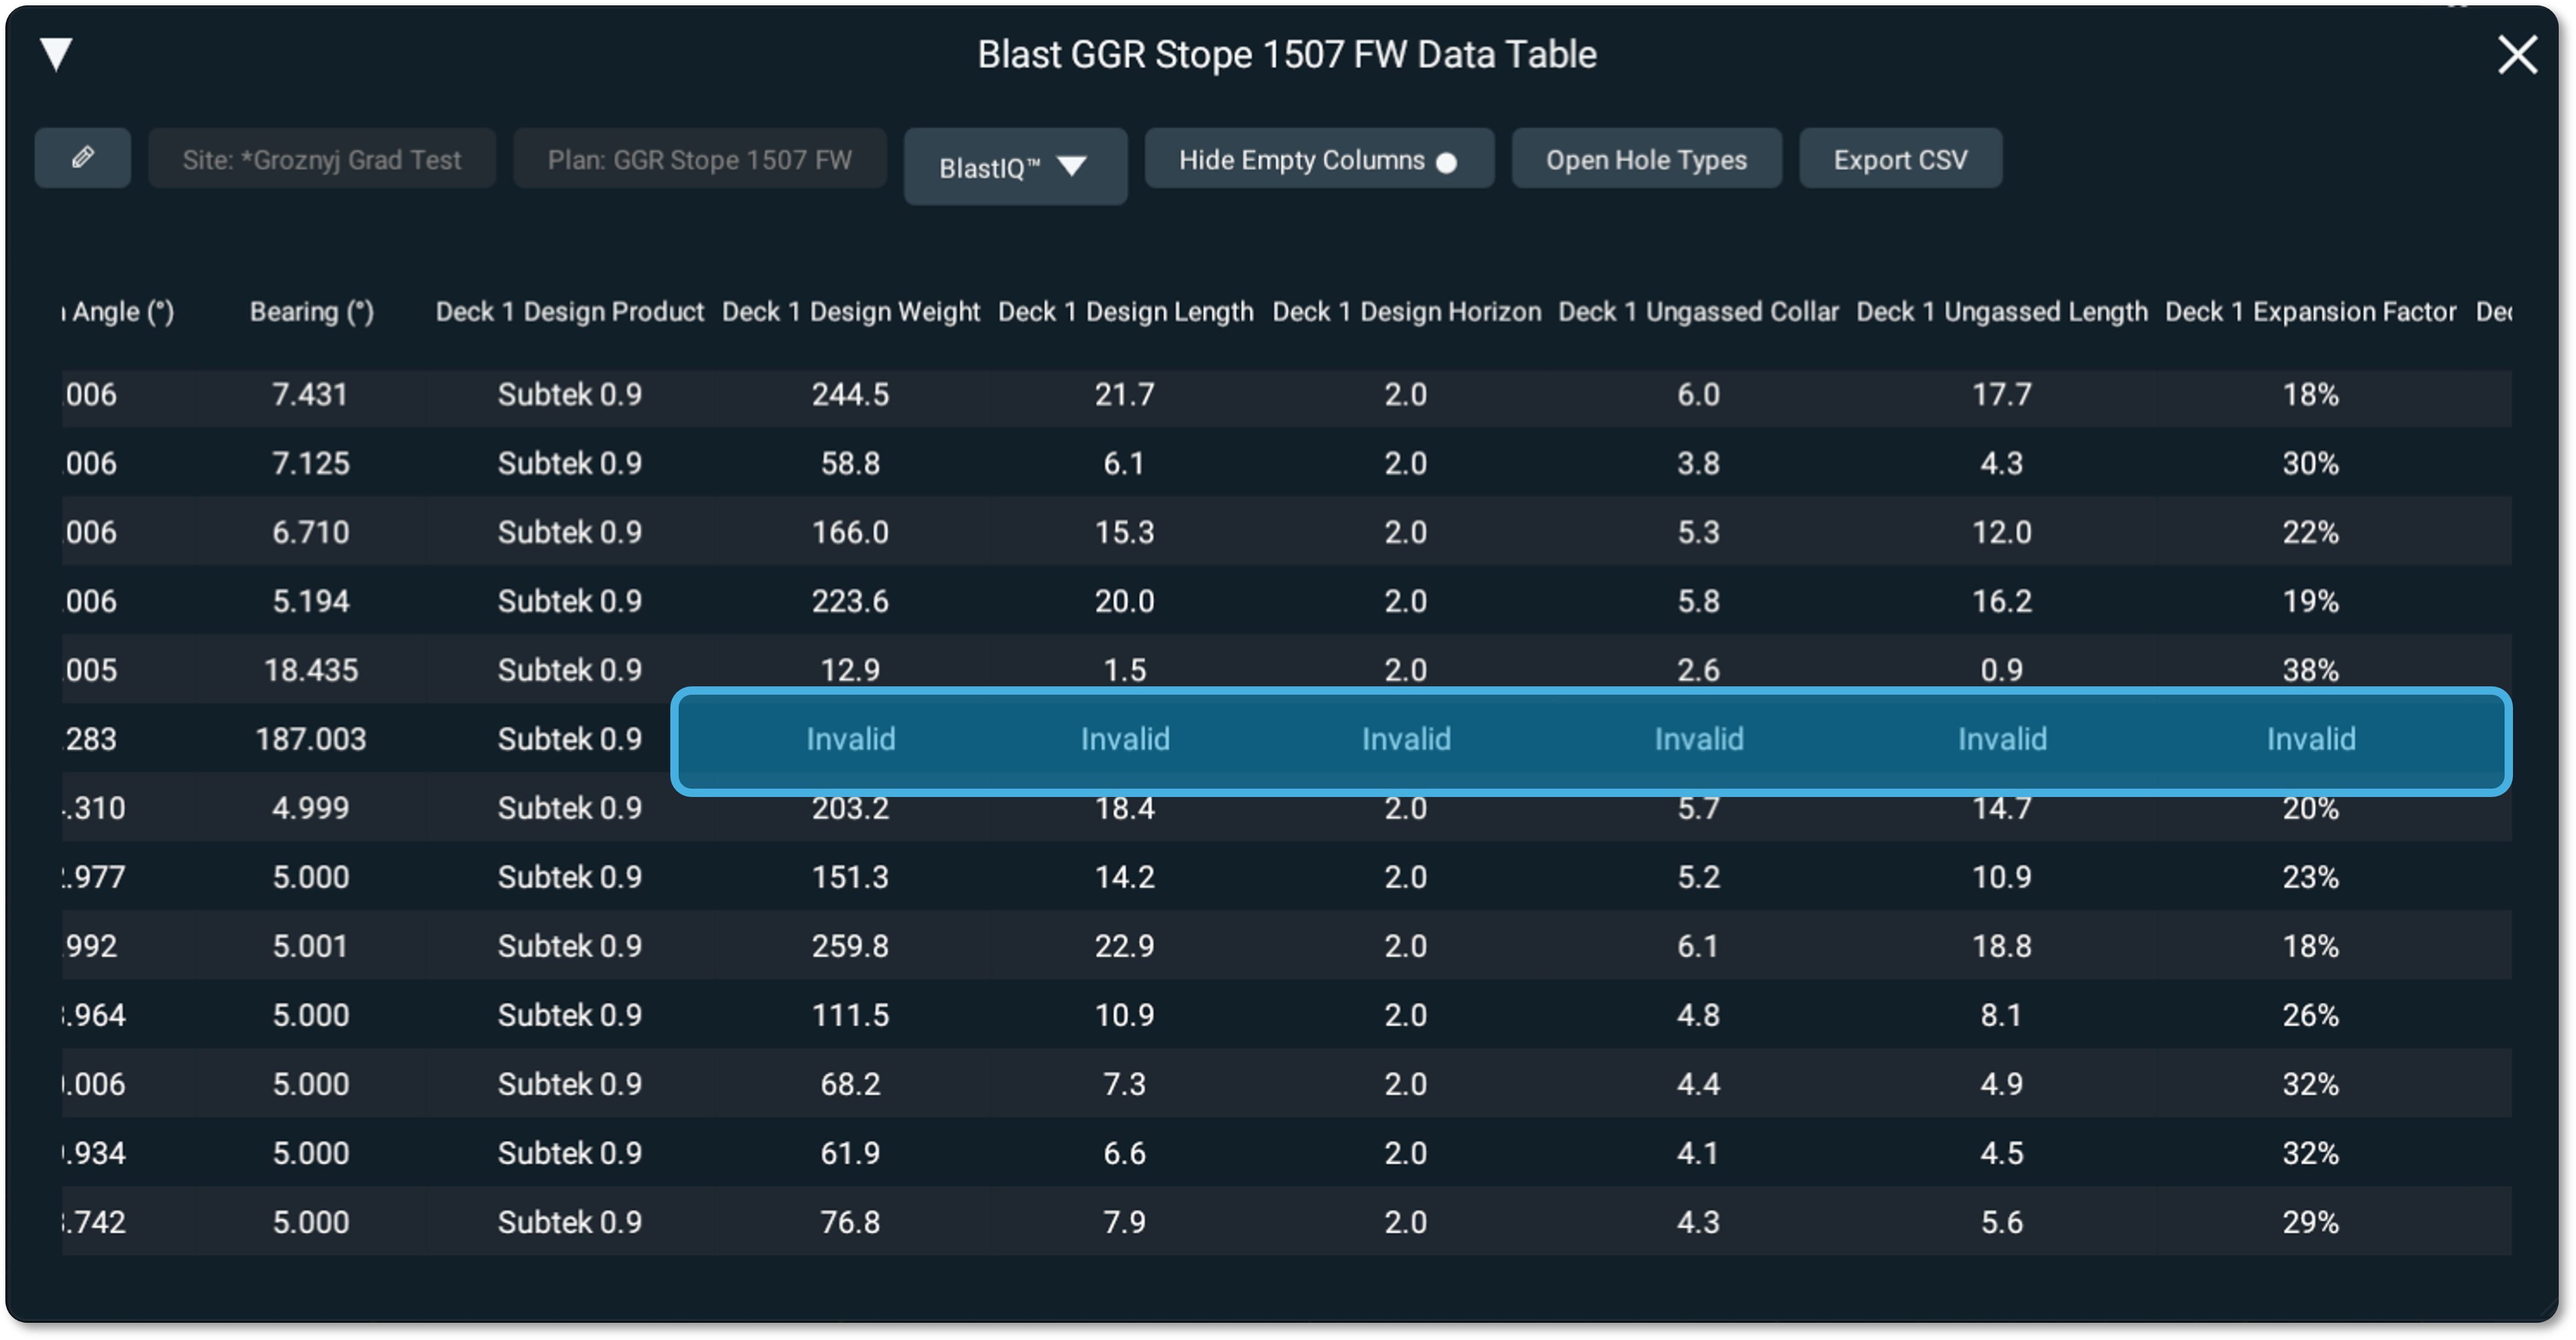Click ungassed length value 5.6
2576x1340 pixels.
tap(2002, 1222)
